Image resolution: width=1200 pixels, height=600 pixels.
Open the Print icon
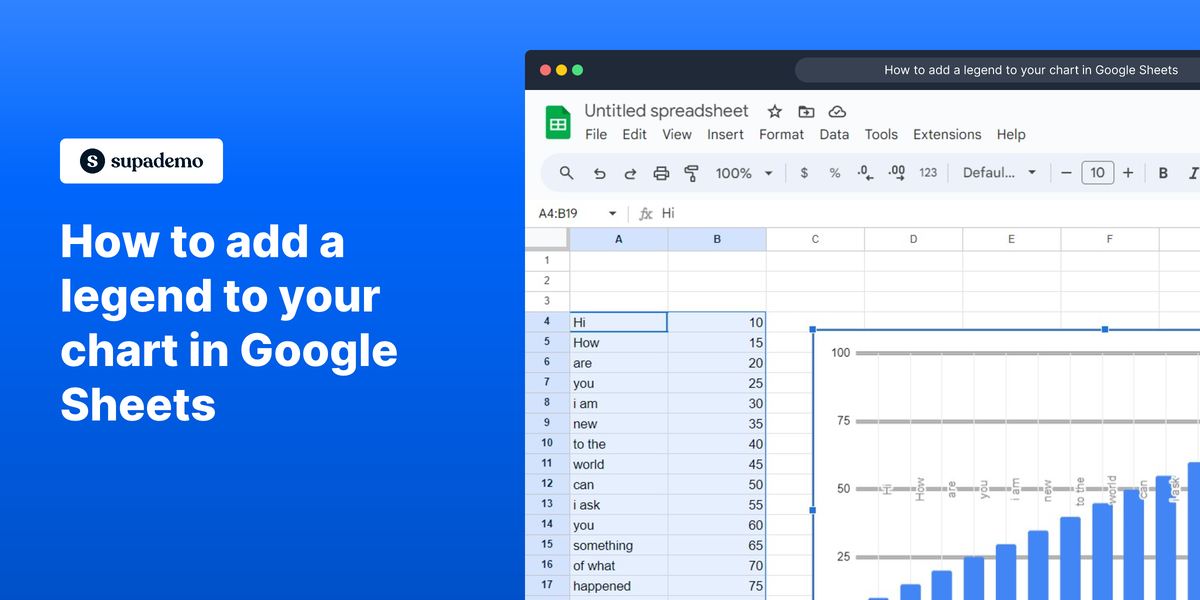pyautogui.click(x=661, y=172)
